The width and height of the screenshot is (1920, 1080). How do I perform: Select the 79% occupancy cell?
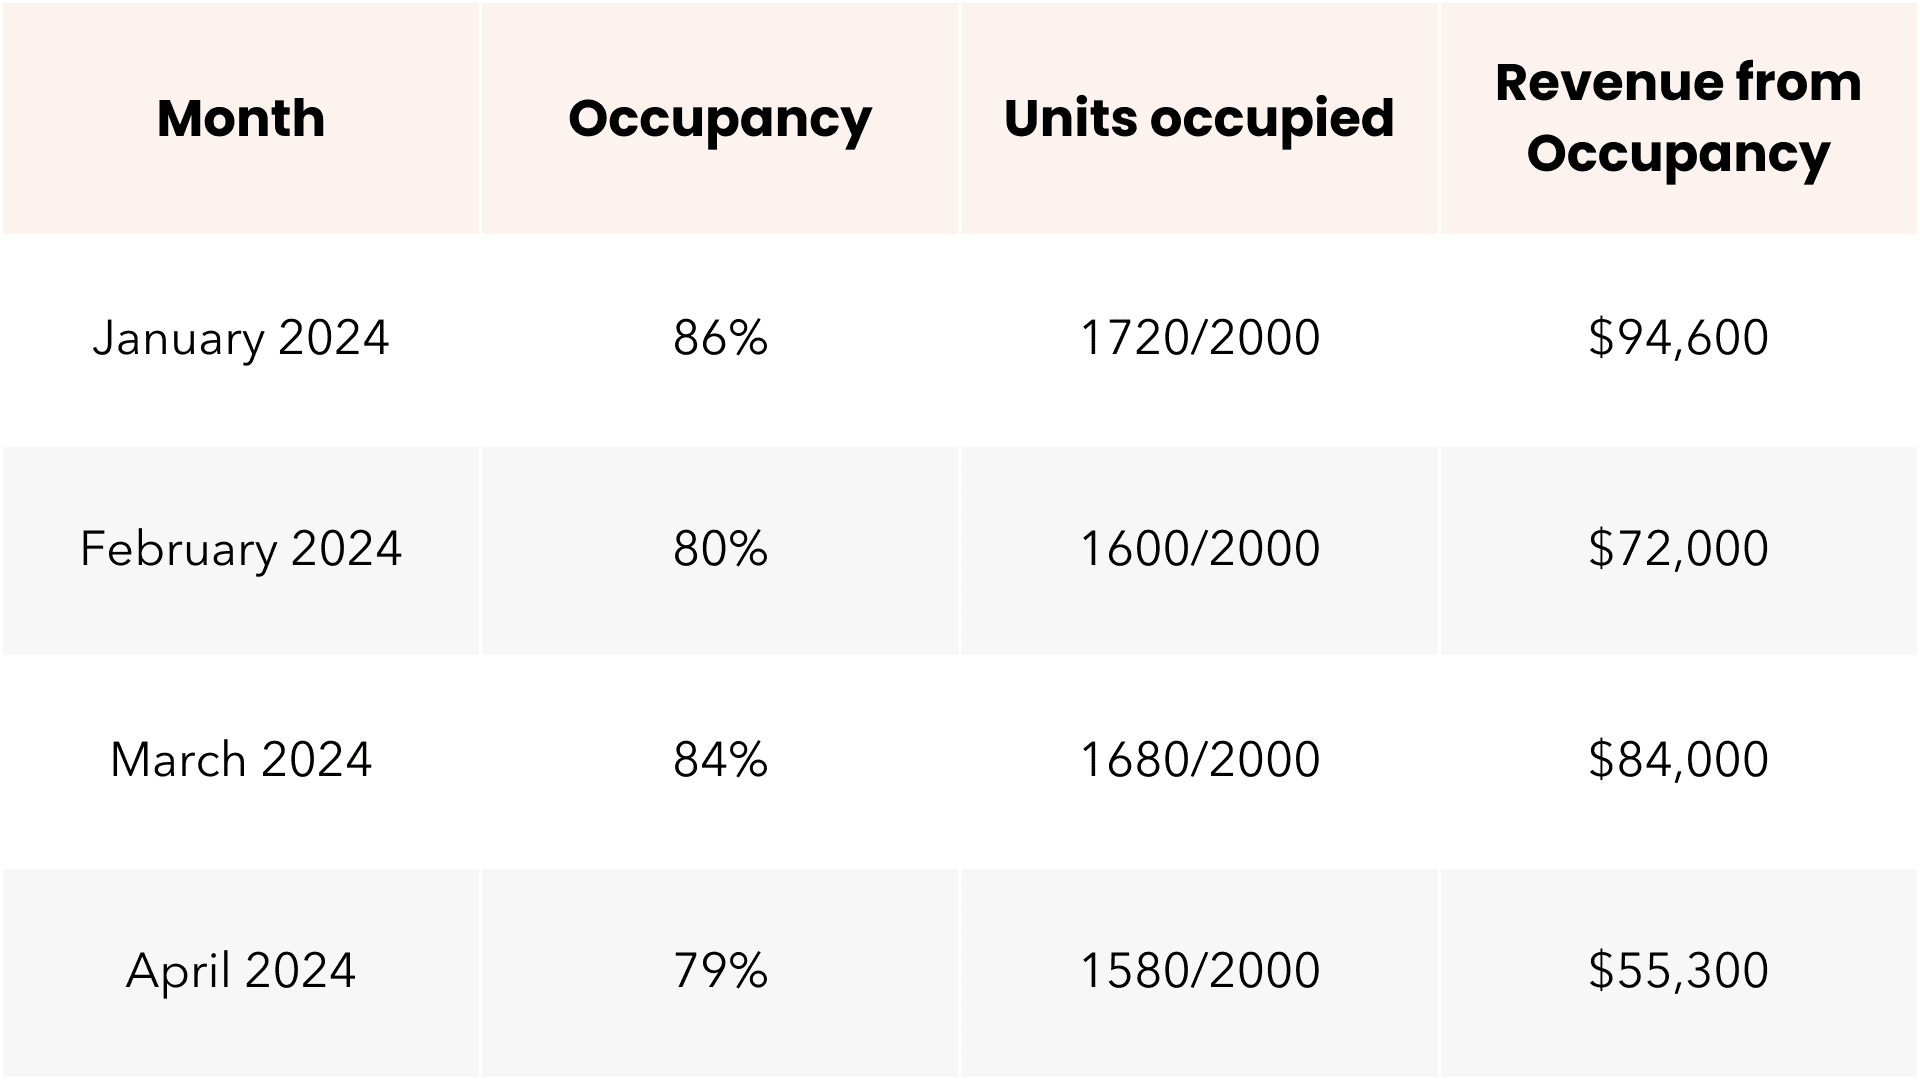(x=720, y=971)
